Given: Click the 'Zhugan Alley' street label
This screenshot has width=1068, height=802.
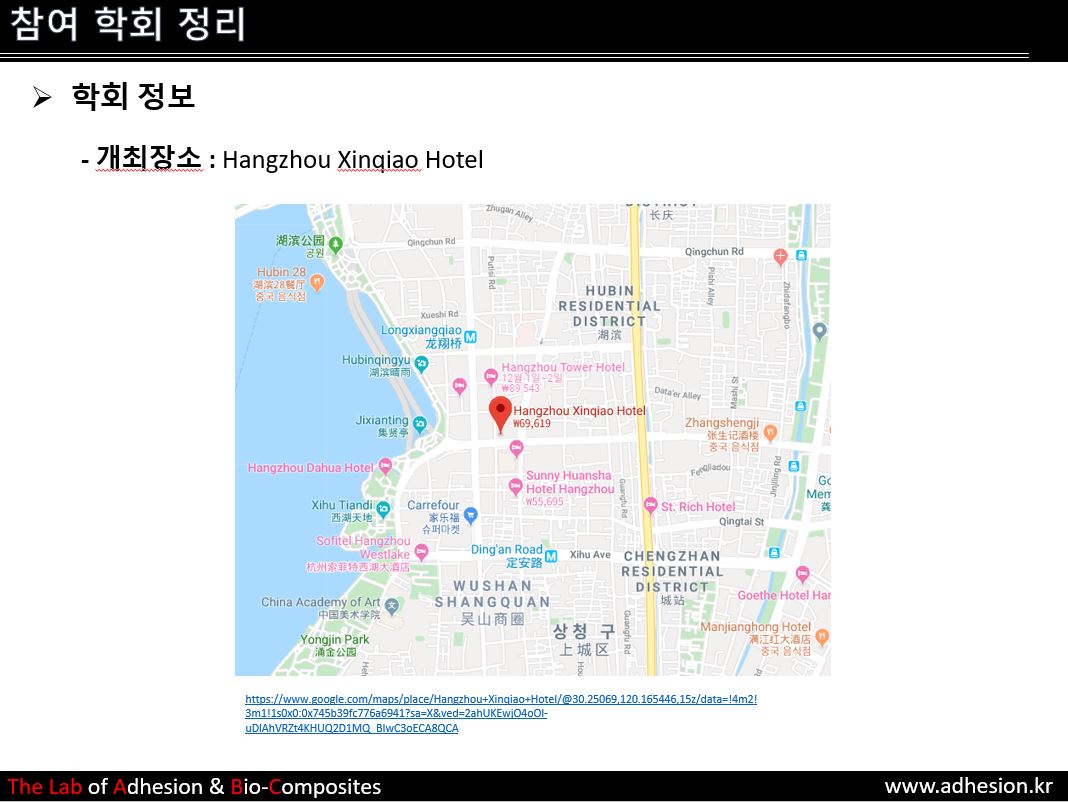Looking at the screenshot, I should 509,213.
